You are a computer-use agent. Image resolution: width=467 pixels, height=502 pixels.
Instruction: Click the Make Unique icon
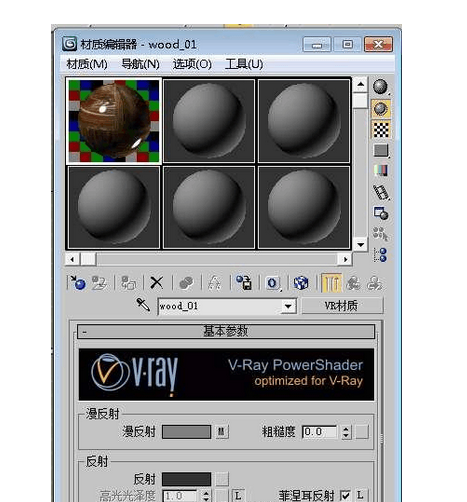tap(214, 283)
